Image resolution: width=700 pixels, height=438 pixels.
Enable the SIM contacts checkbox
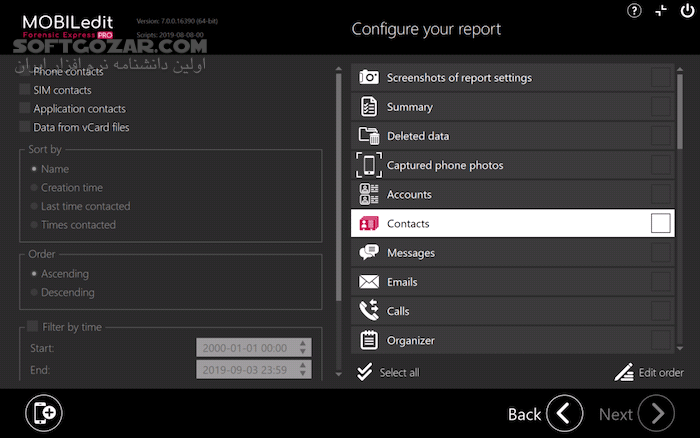(25, 90)
